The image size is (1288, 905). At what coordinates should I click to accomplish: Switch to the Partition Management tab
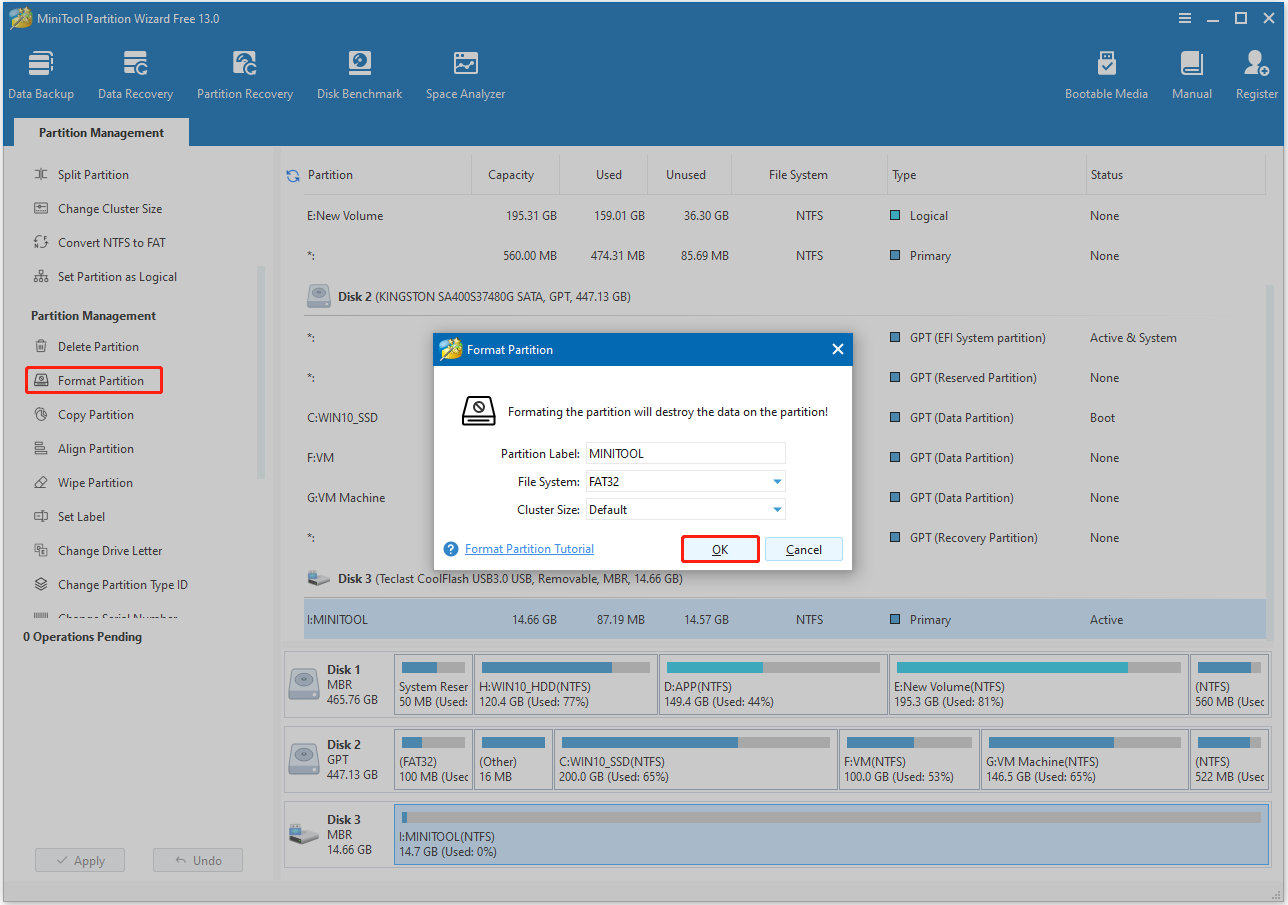(x=100, y=132)
